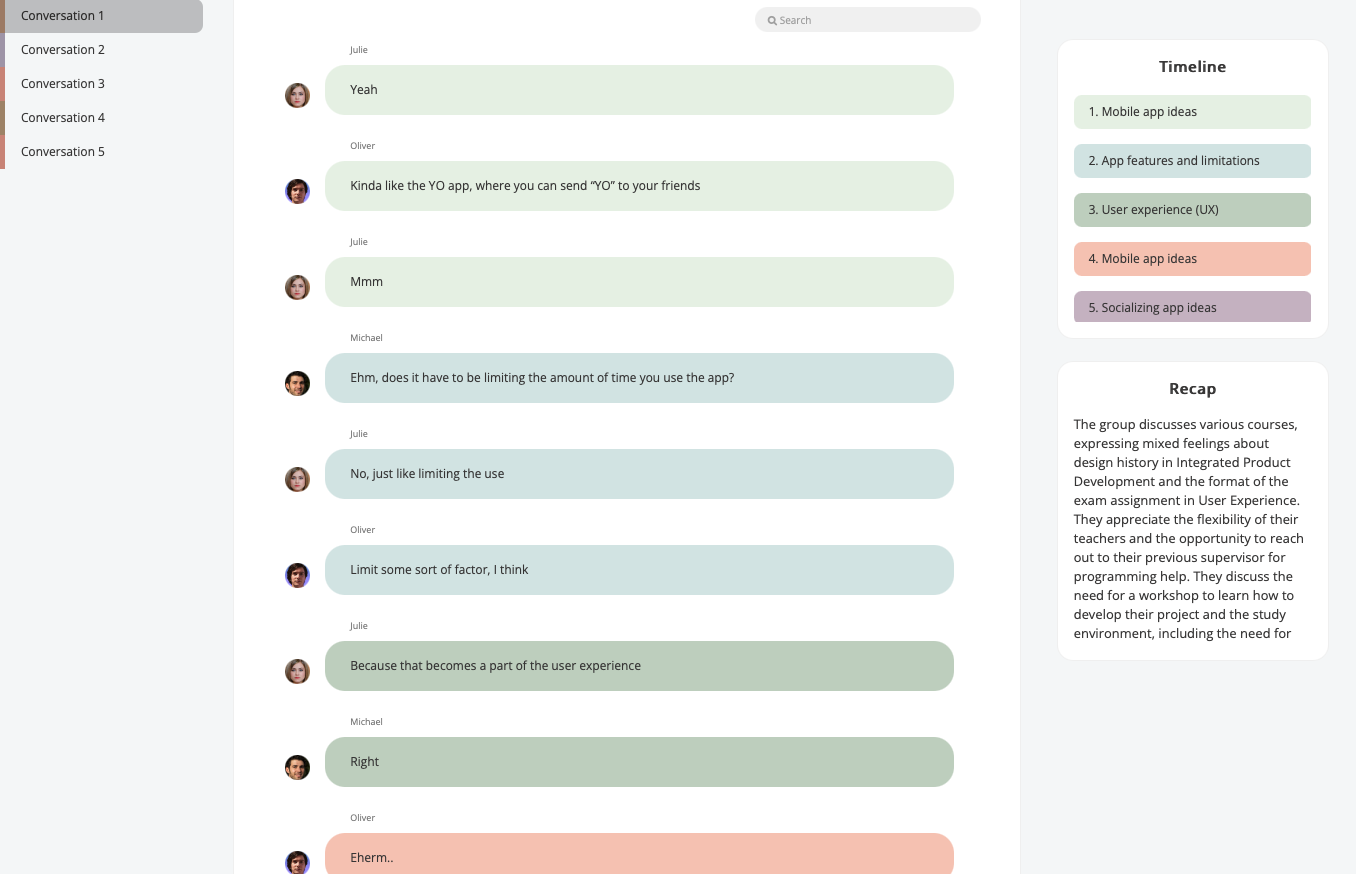Click Julie's avatar beside "Mmm" message

point(297,288)
